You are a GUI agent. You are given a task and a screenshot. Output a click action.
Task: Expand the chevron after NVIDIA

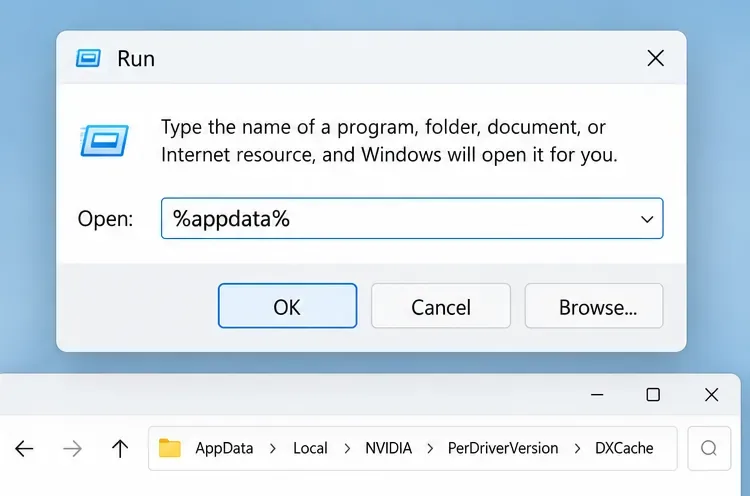(x=430, y=449)
